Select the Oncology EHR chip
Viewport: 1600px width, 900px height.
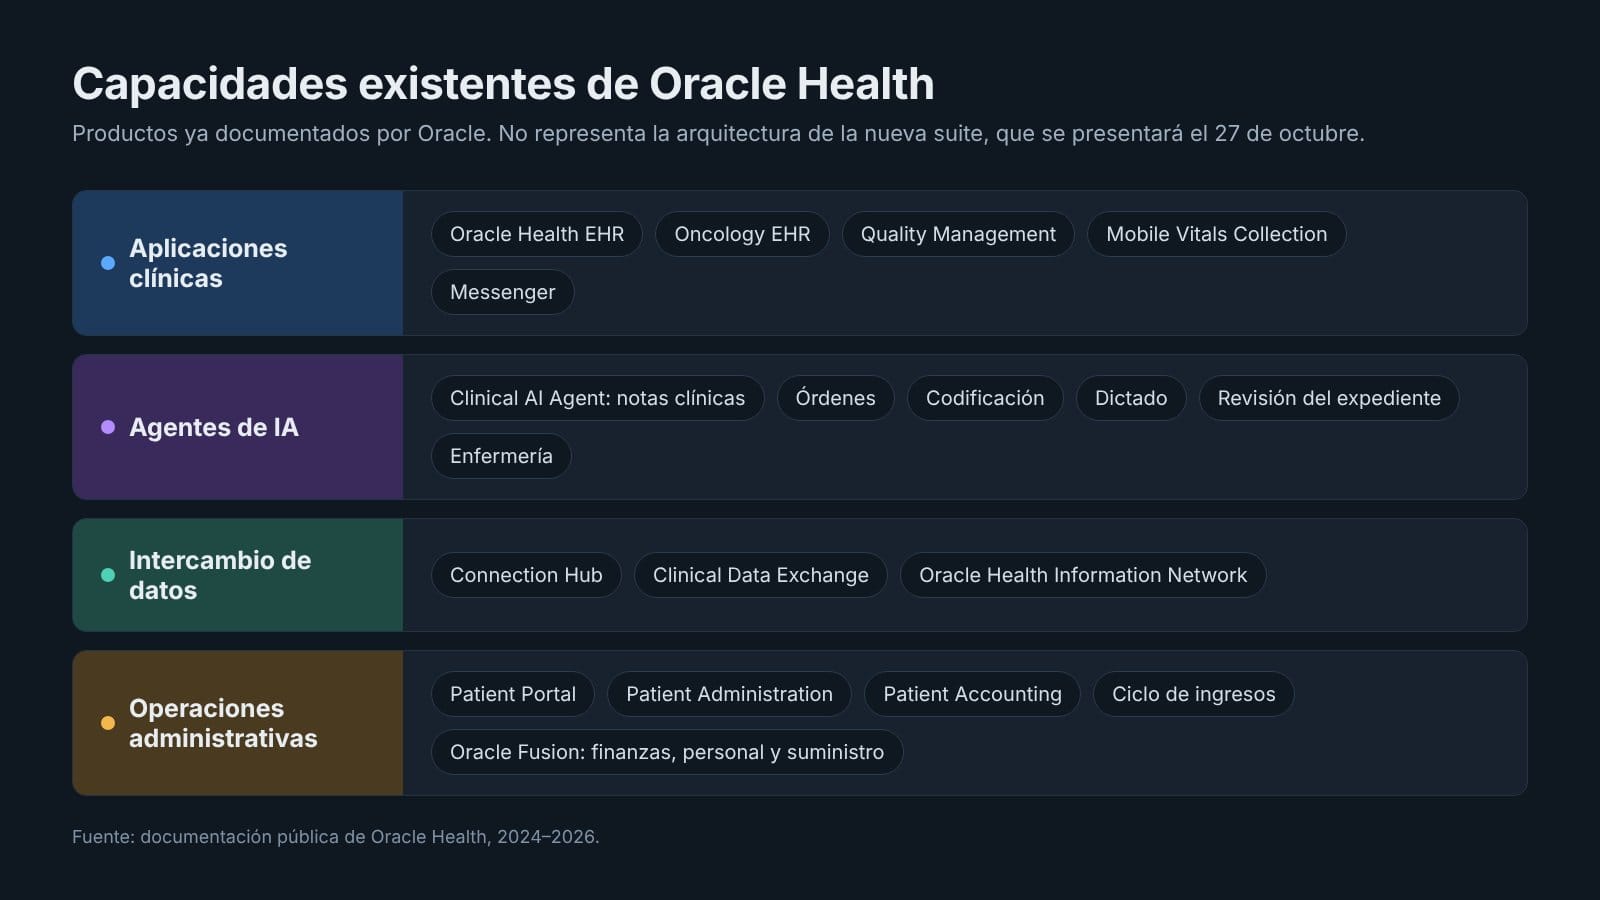(742, 234)
